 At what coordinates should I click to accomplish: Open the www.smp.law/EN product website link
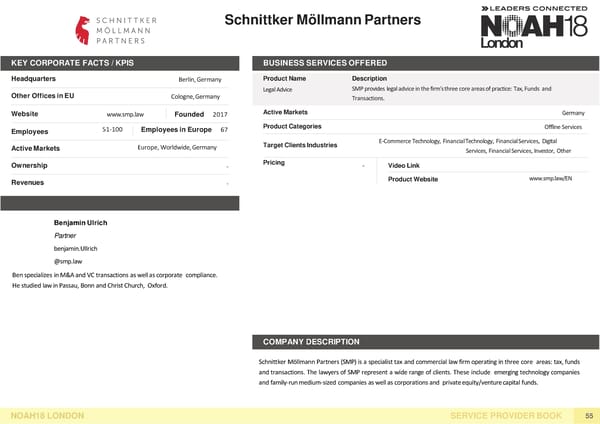tap(550, 178)
